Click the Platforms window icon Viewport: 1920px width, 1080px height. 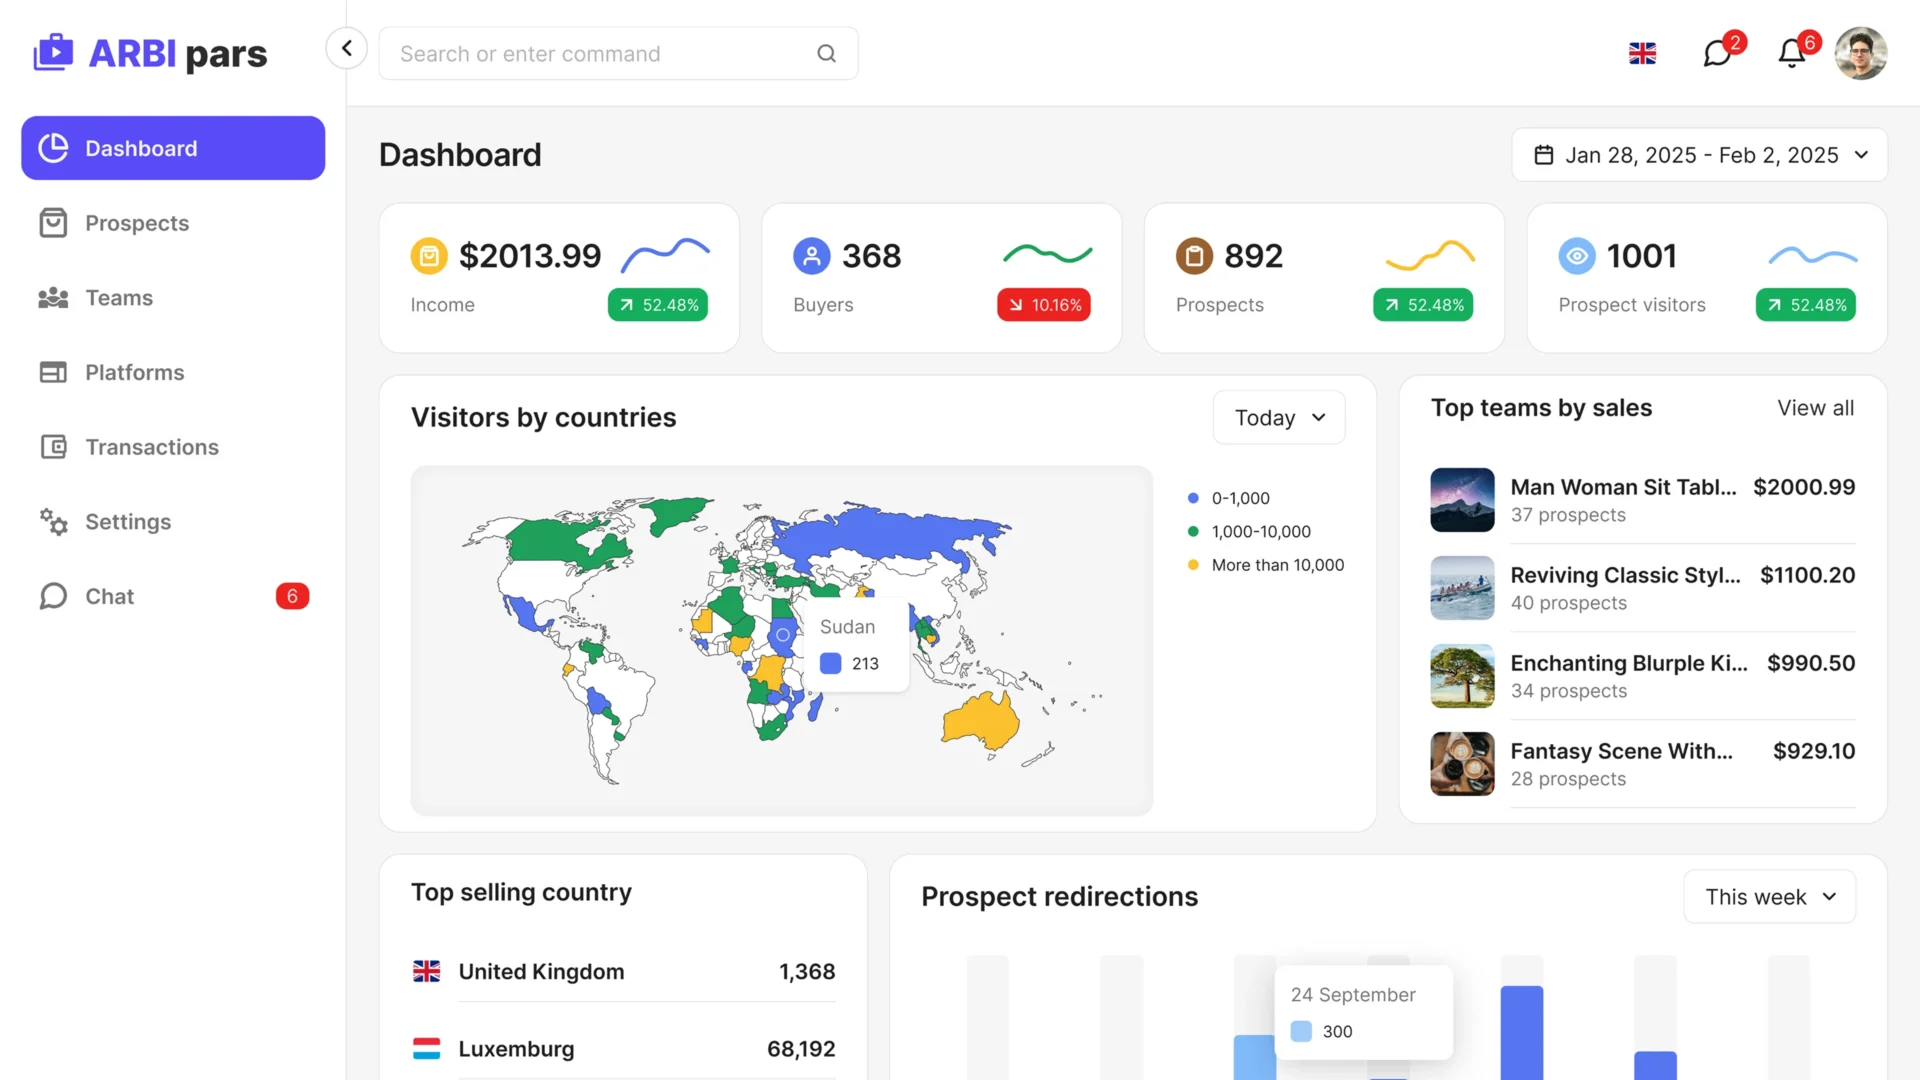[53, 372]
